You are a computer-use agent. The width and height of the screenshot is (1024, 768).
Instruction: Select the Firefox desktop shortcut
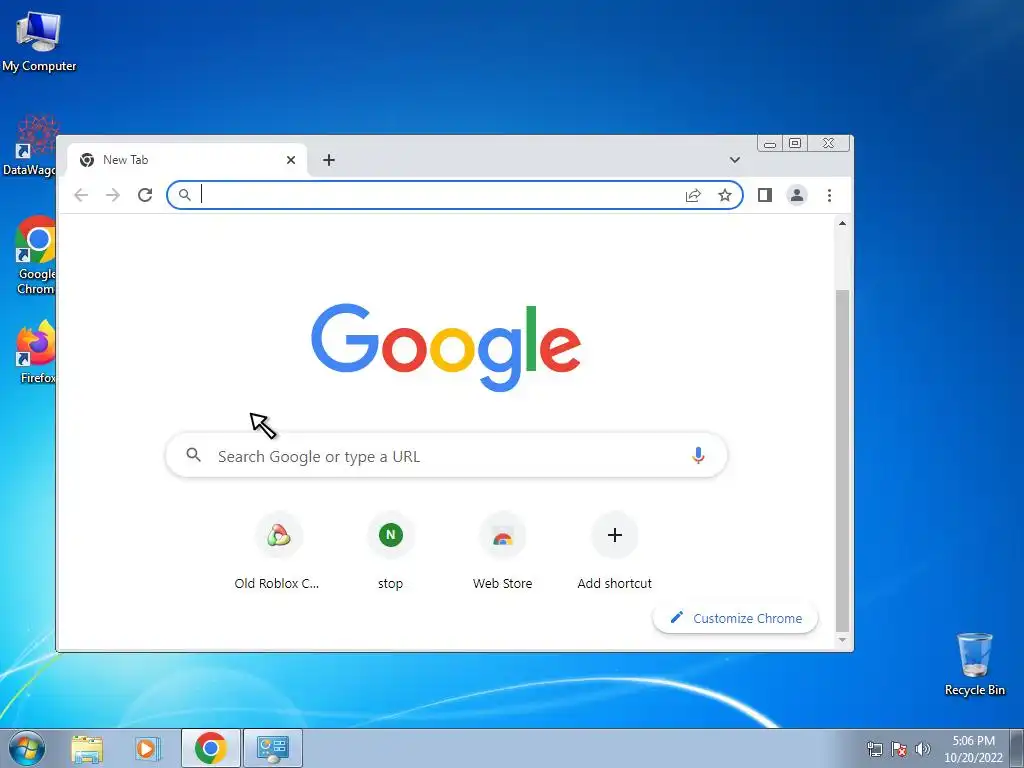pyautogui.click(x=37, y=351)
